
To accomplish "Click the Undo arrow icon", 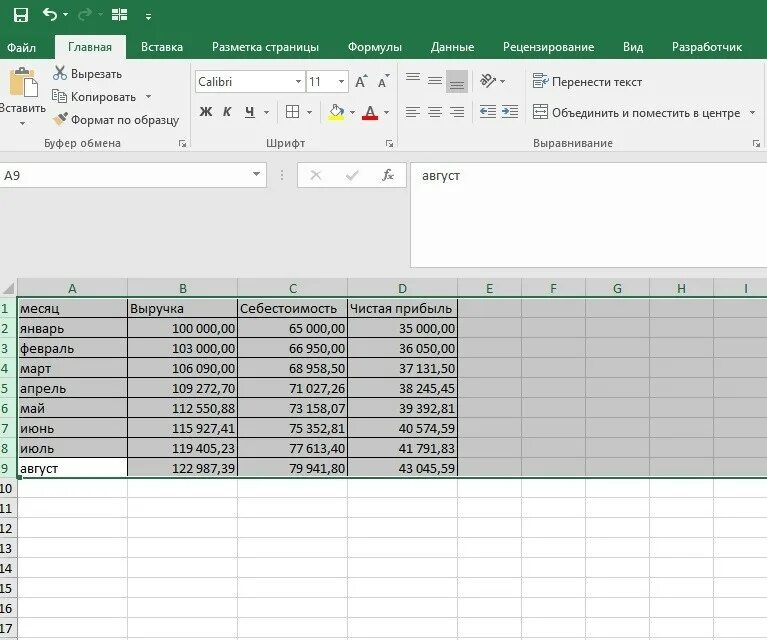I will (x=49, y=15).
